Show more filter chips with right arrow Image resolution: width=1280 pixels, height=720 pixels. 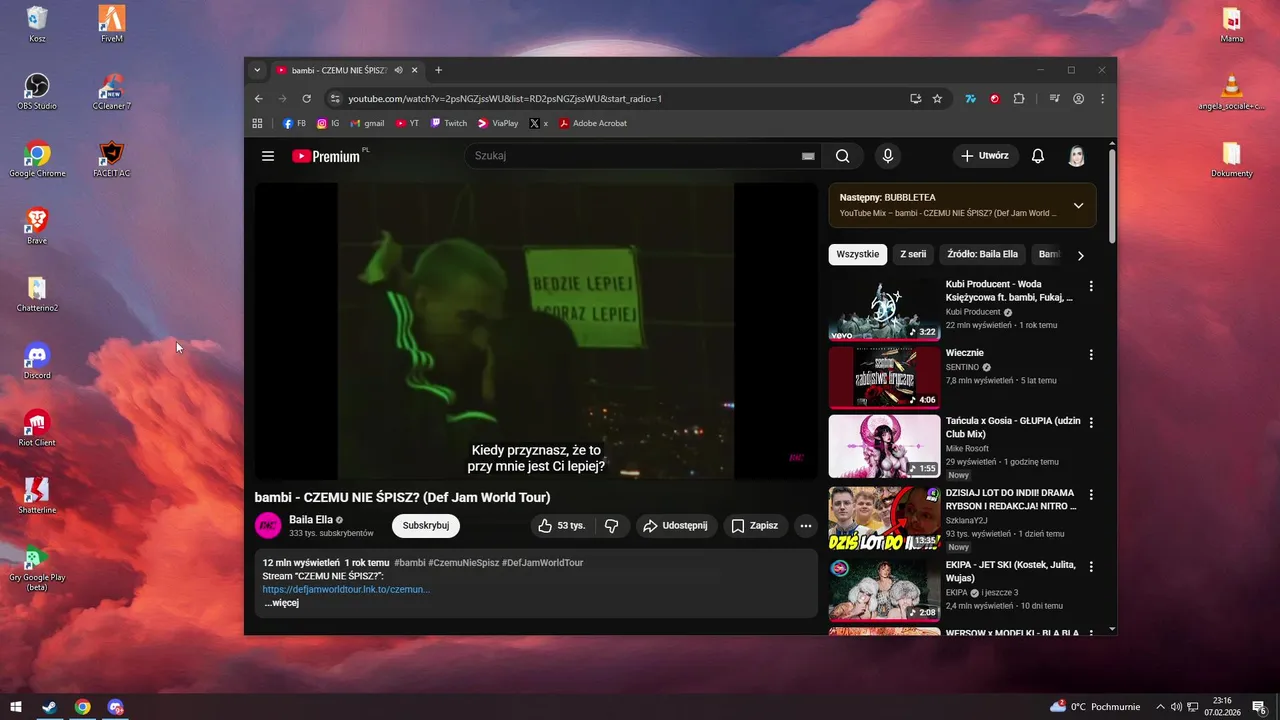1080,255
